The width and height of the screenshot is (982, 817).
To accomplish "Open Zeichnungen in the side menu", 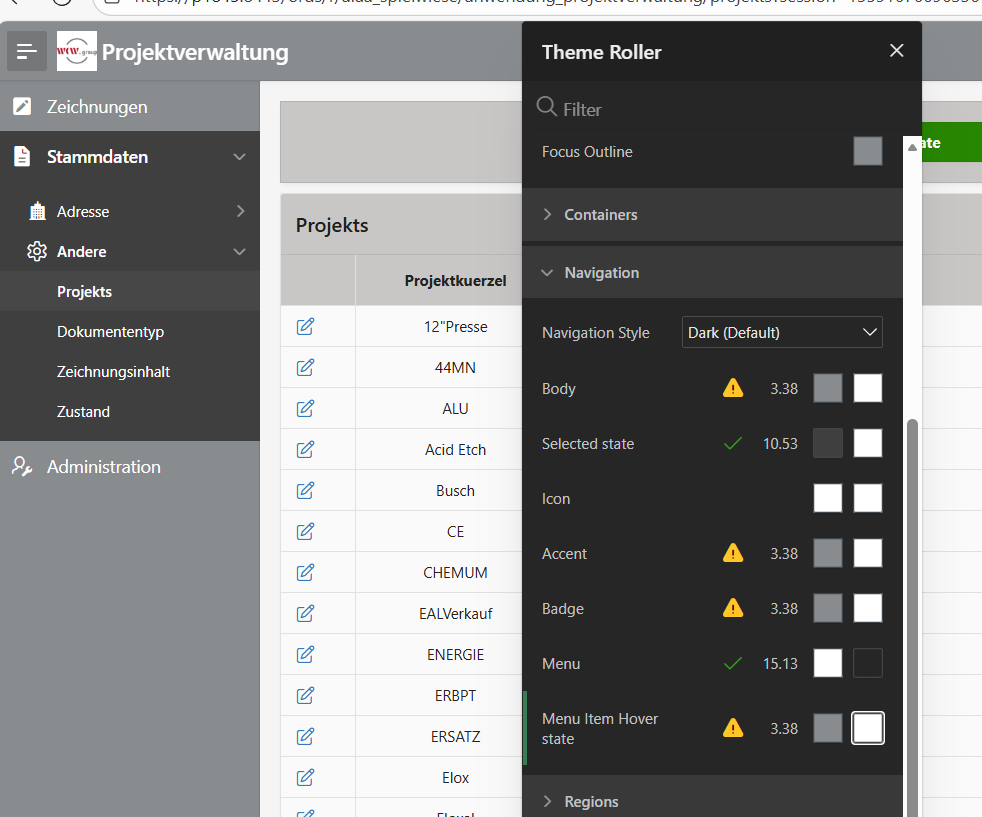I will point(97,107).
